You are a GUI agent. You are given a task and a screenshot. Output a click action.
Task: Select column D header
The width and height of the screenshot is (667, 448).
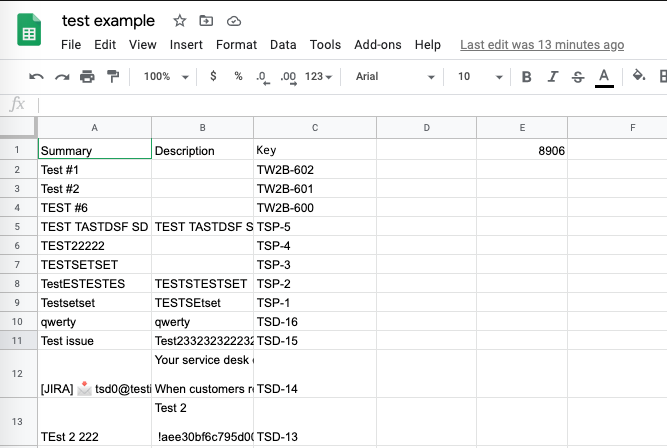(426, 128)
